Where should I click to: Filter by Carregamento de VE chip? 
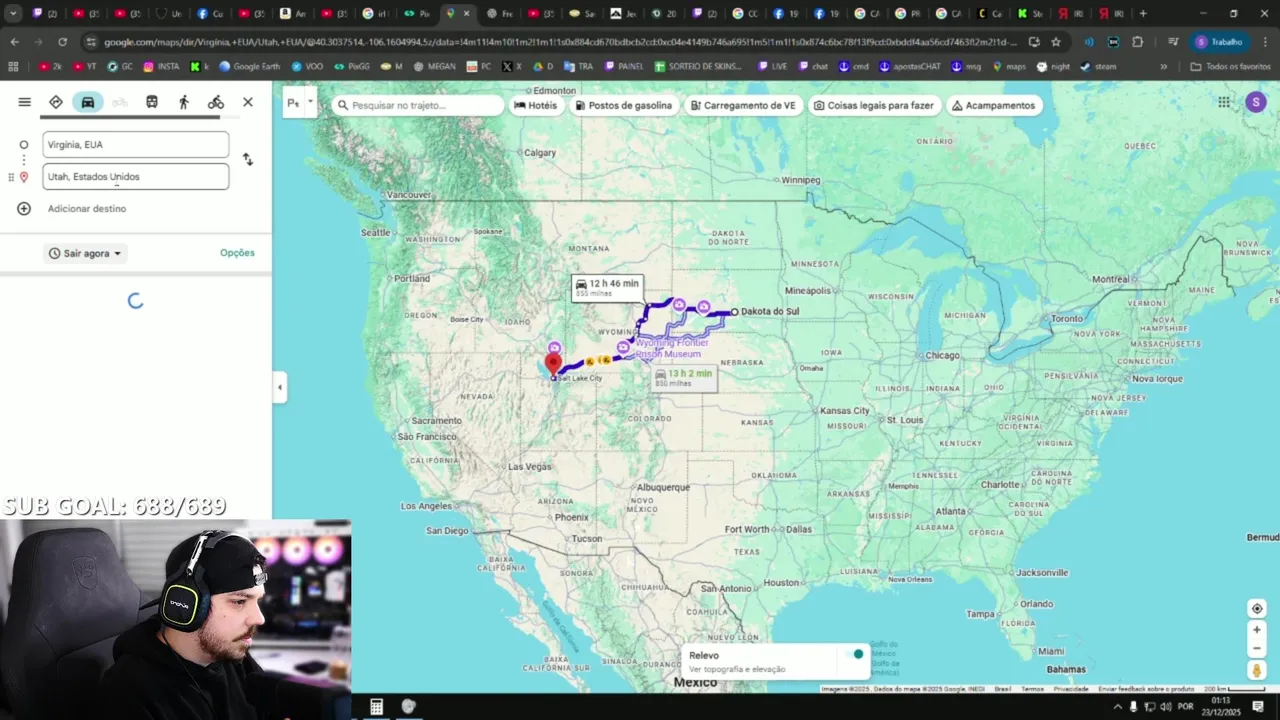(x=743, y=105)
